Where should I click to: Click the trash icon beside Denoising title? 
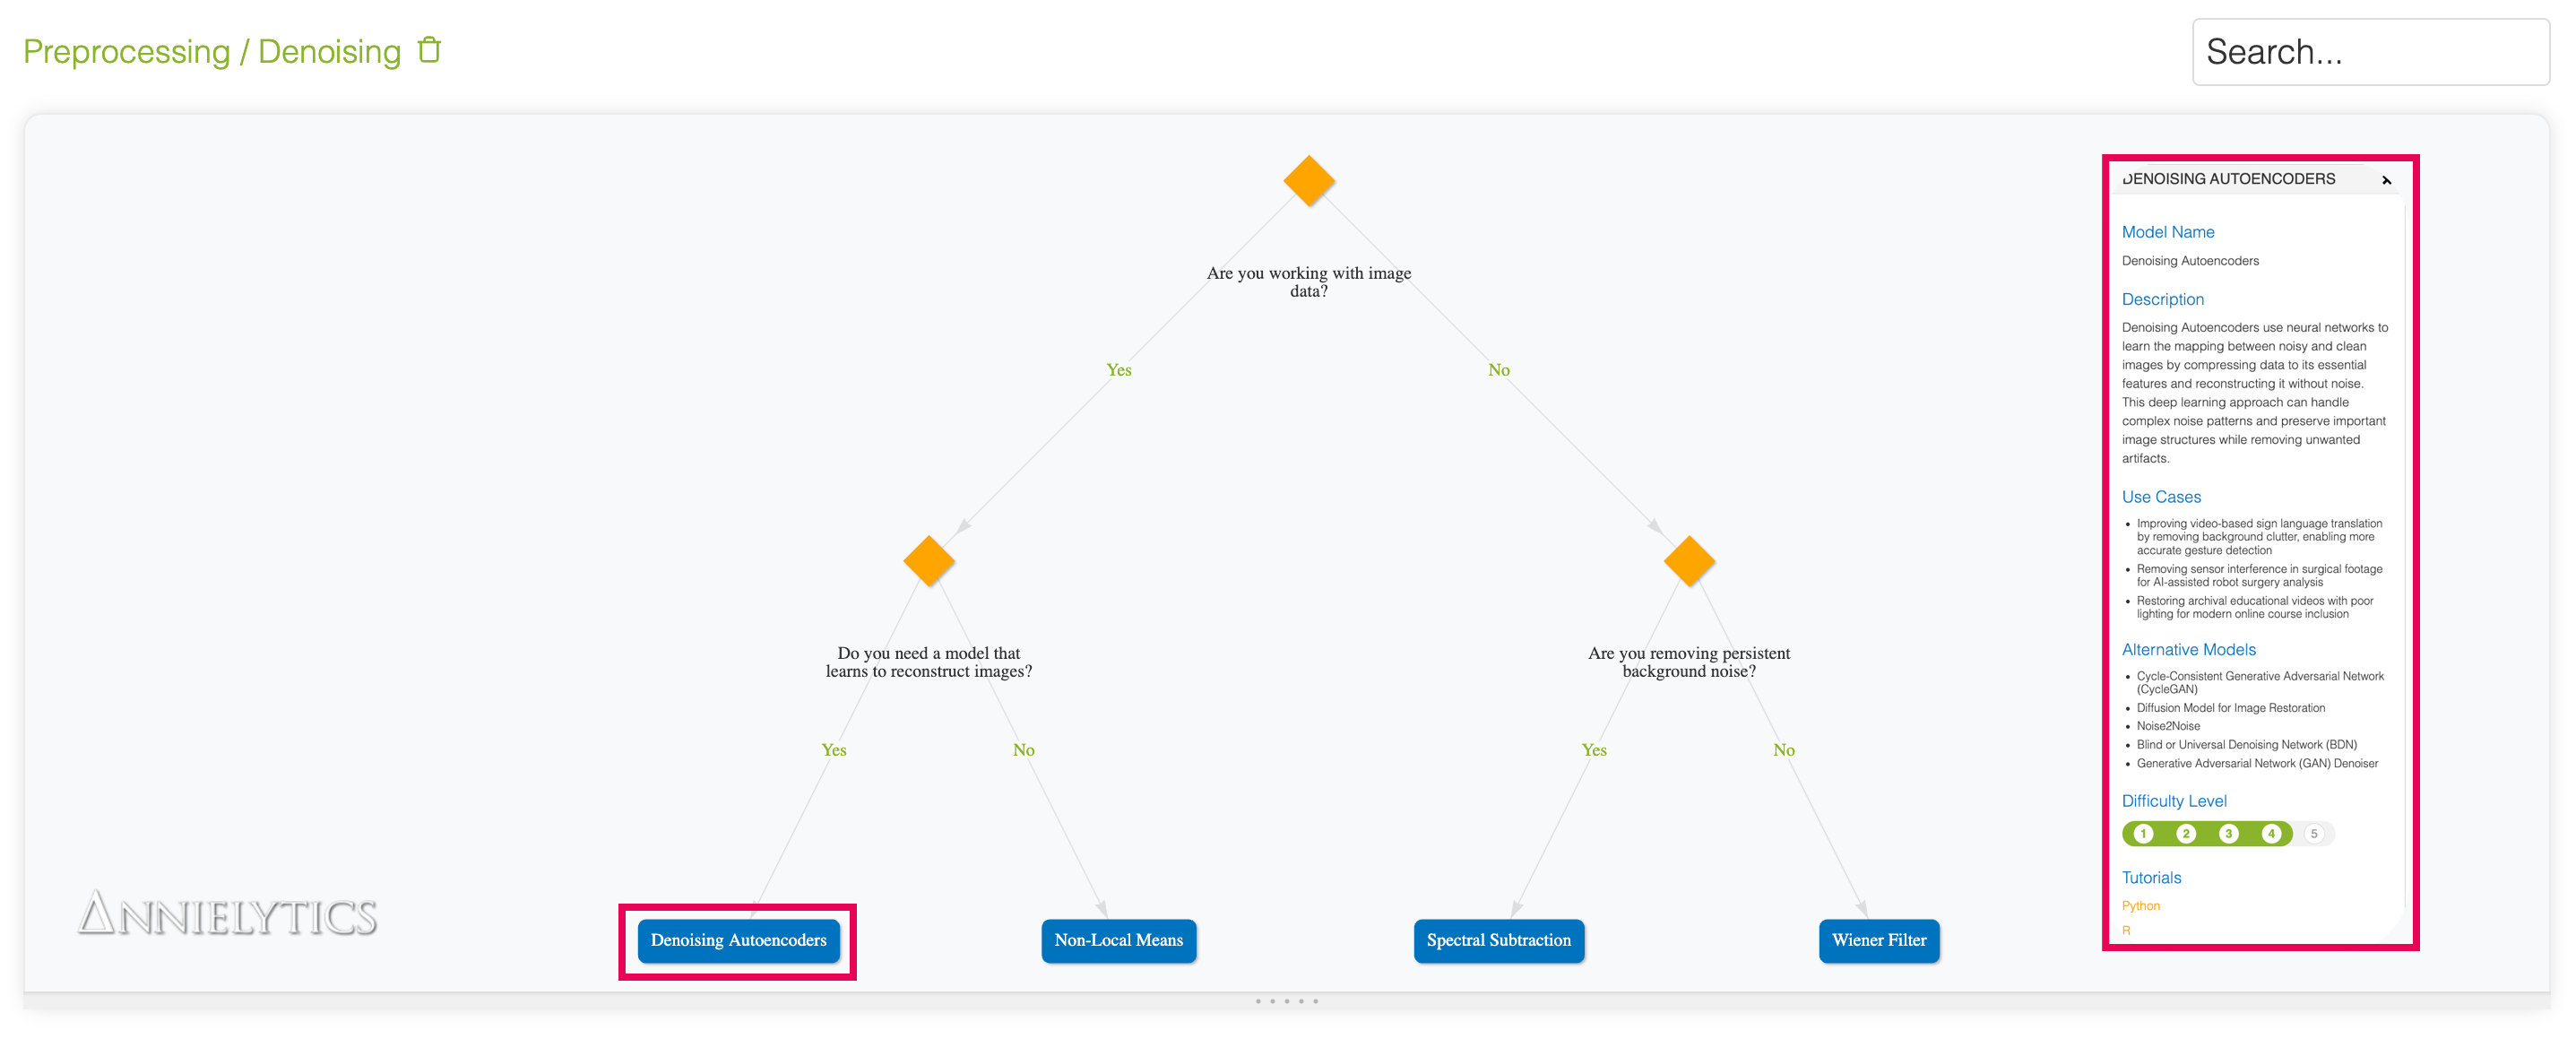(429, 50)
